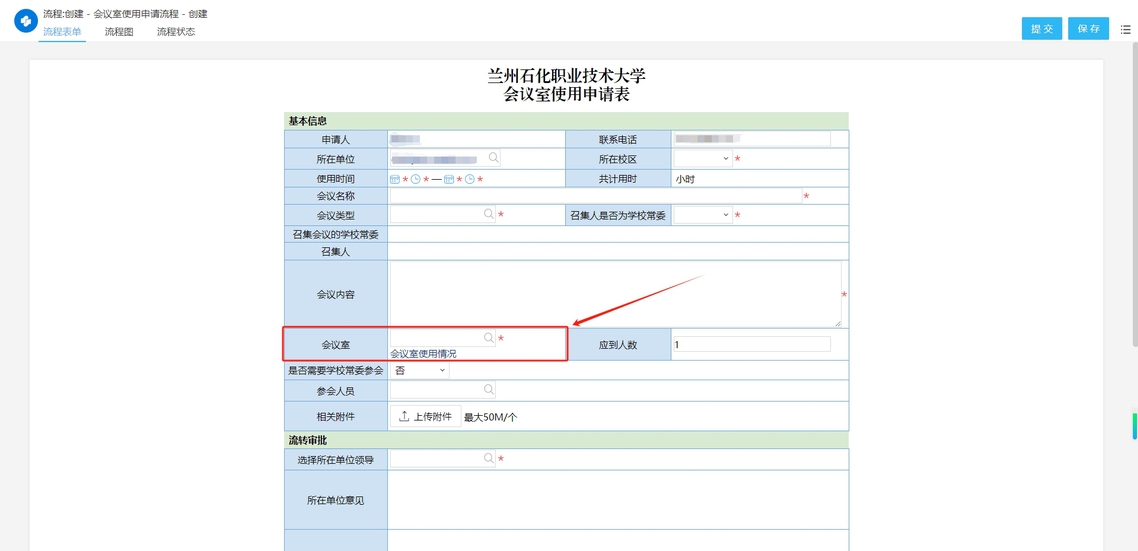Screen dimensions: 1138x551
Task: Click the 共计用时 label
Action: (x=618, y=178)
